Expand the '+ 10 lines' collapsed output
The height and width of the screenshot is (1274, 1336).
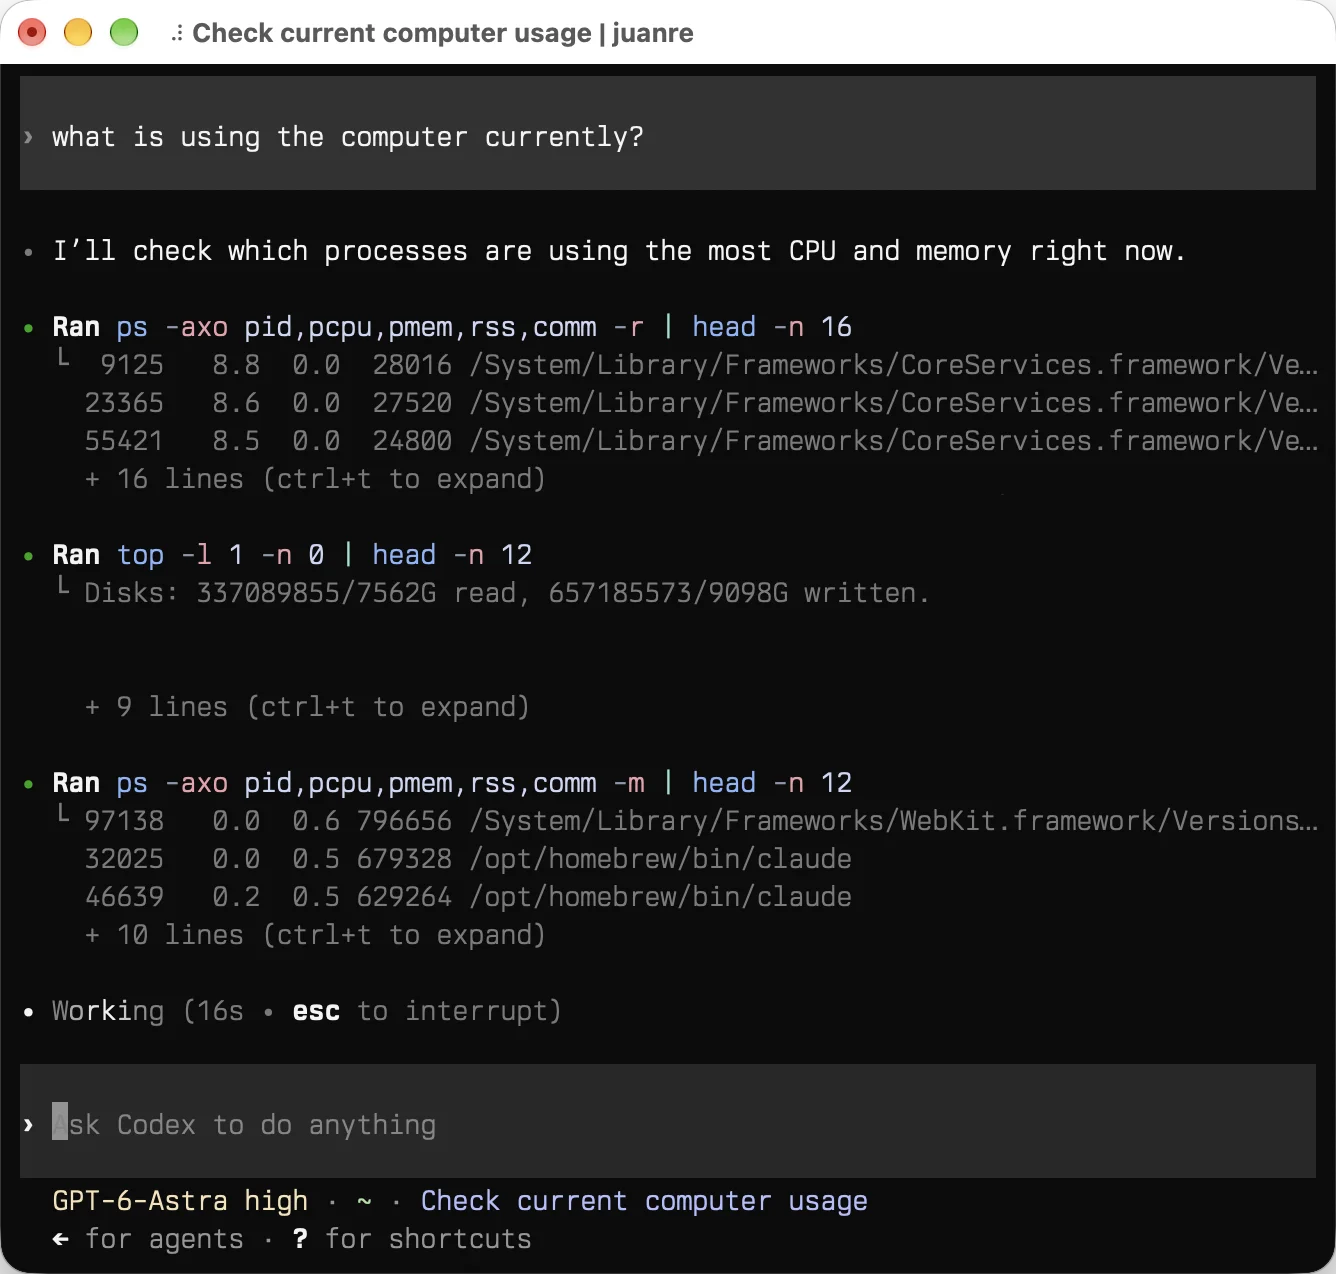pyautogui.click(x=315, y=935)
